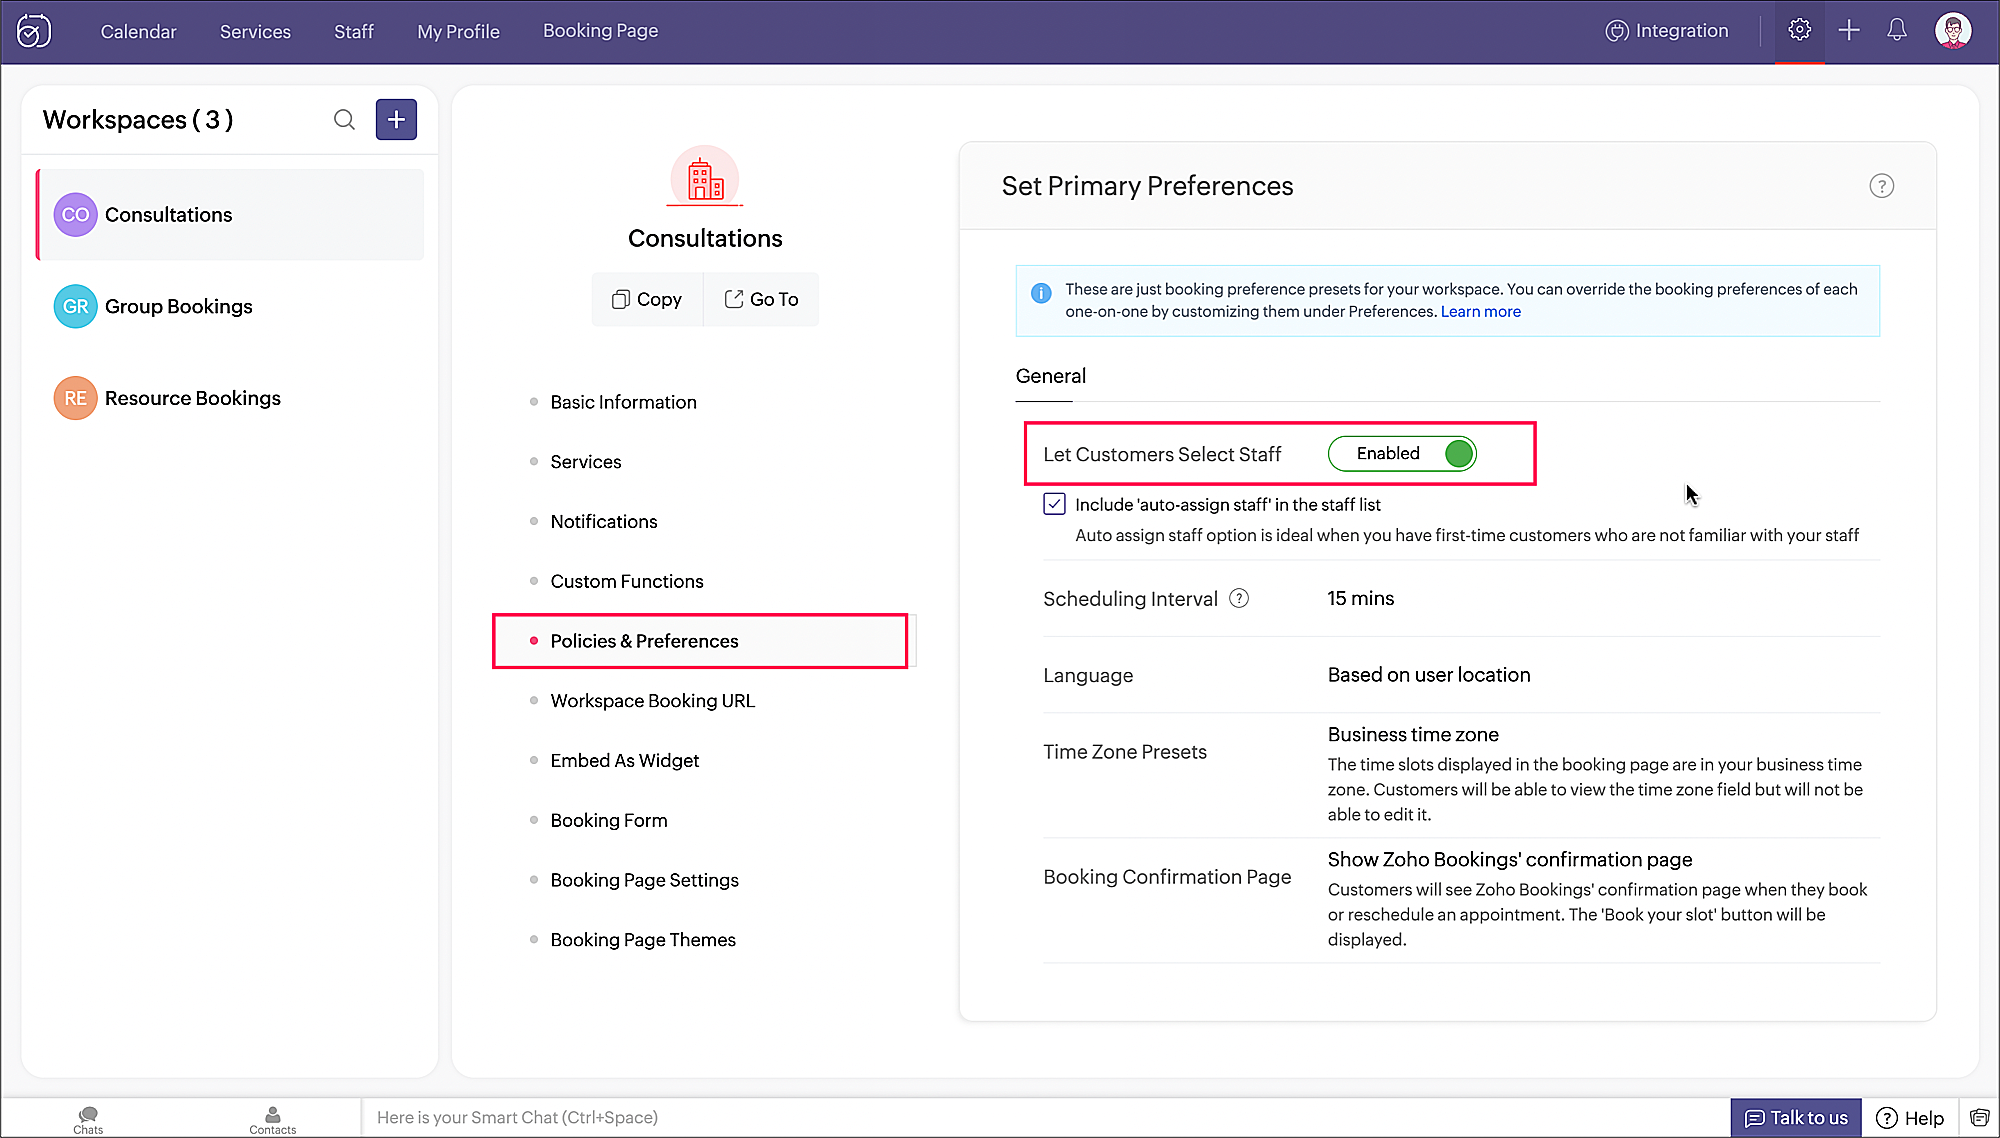Add a new workspace with plus button
This screenshot has height=1138, width=2000.
pos(396,120)
